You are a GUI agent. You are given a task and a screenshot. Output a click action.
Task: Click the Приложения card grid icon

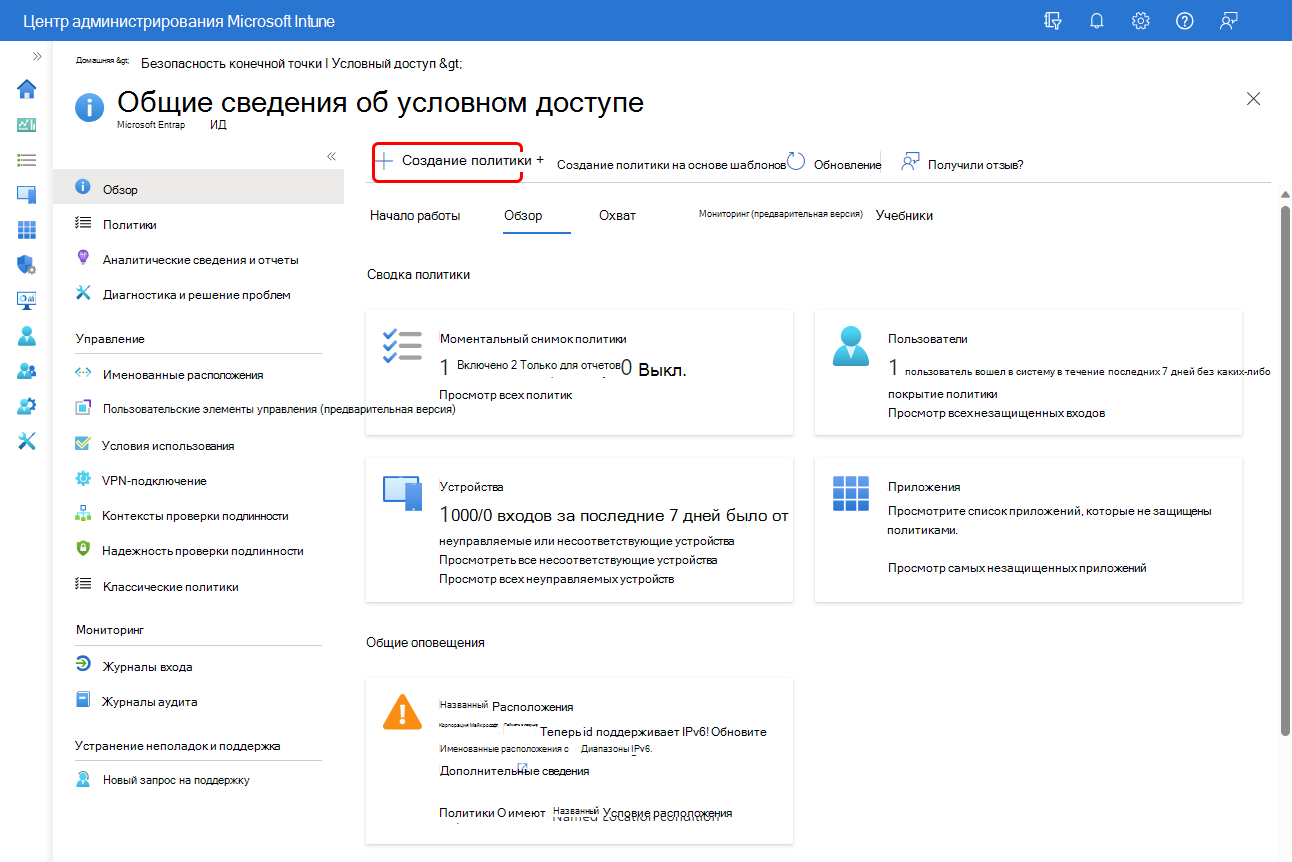852,493
